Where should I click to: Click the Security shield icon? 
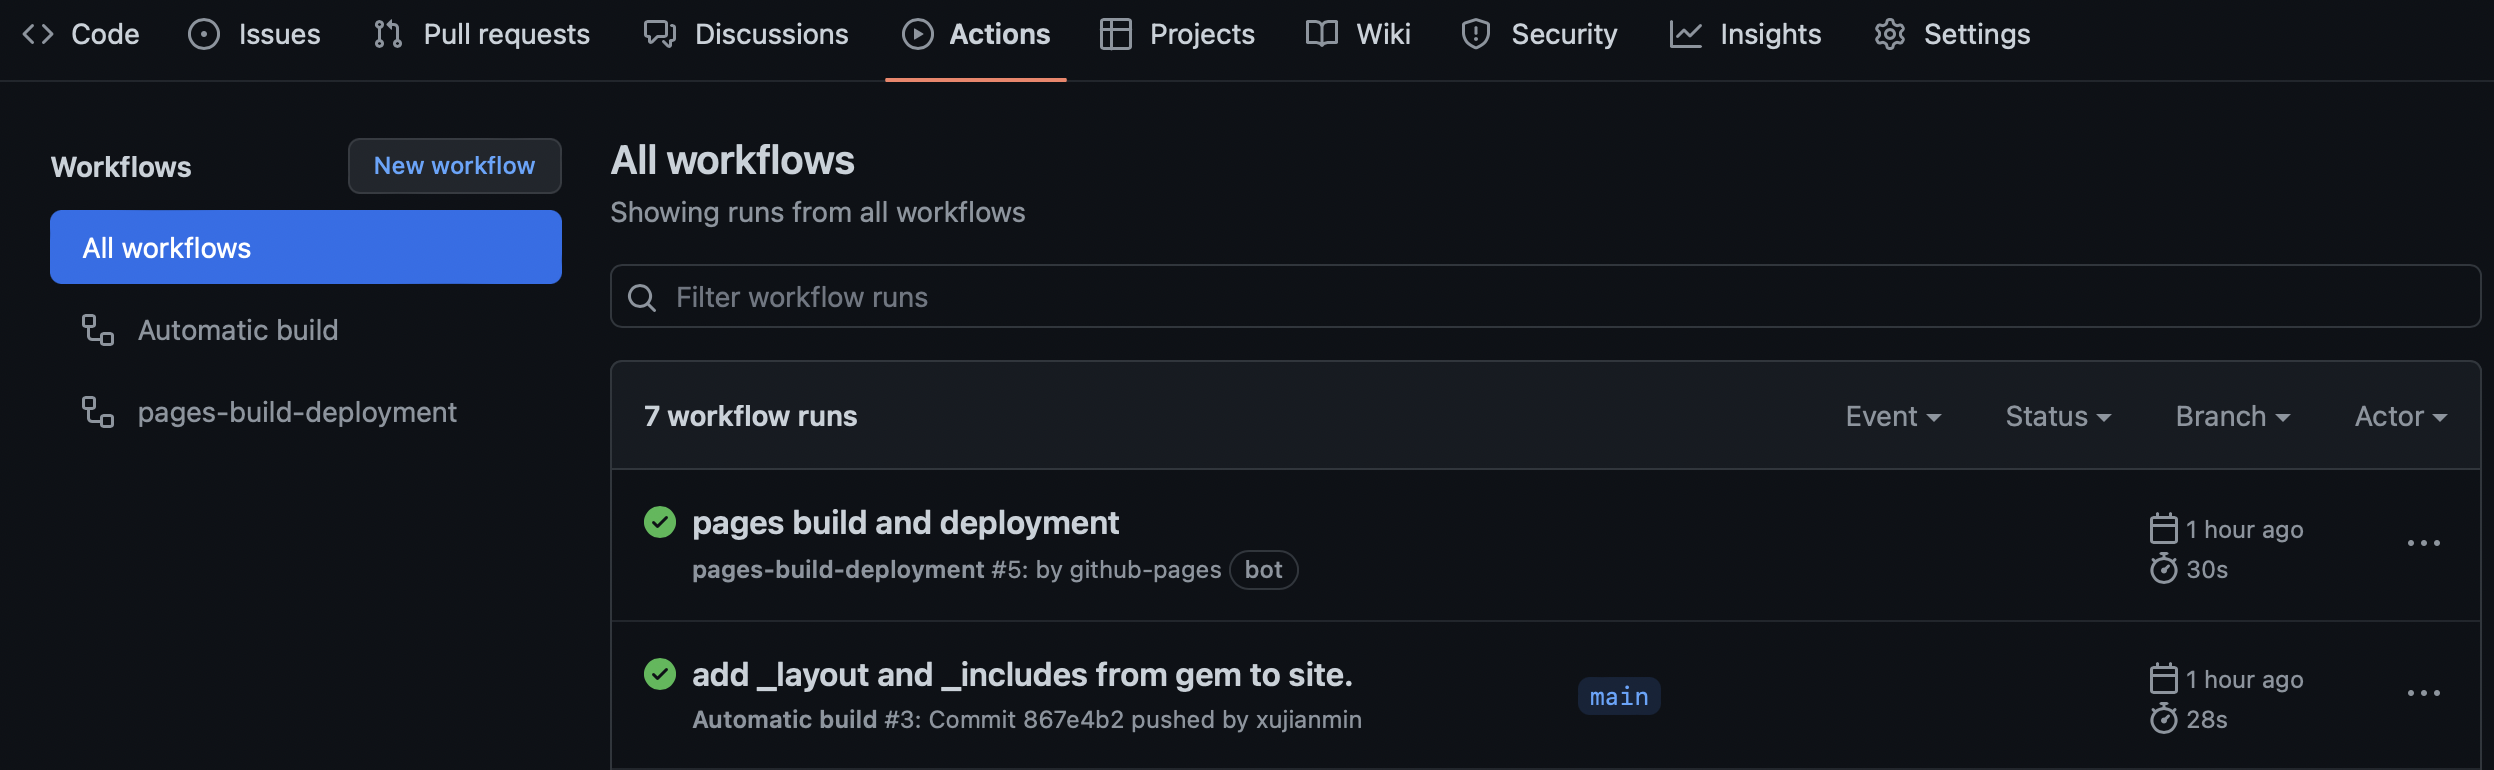coord(1476,34)
